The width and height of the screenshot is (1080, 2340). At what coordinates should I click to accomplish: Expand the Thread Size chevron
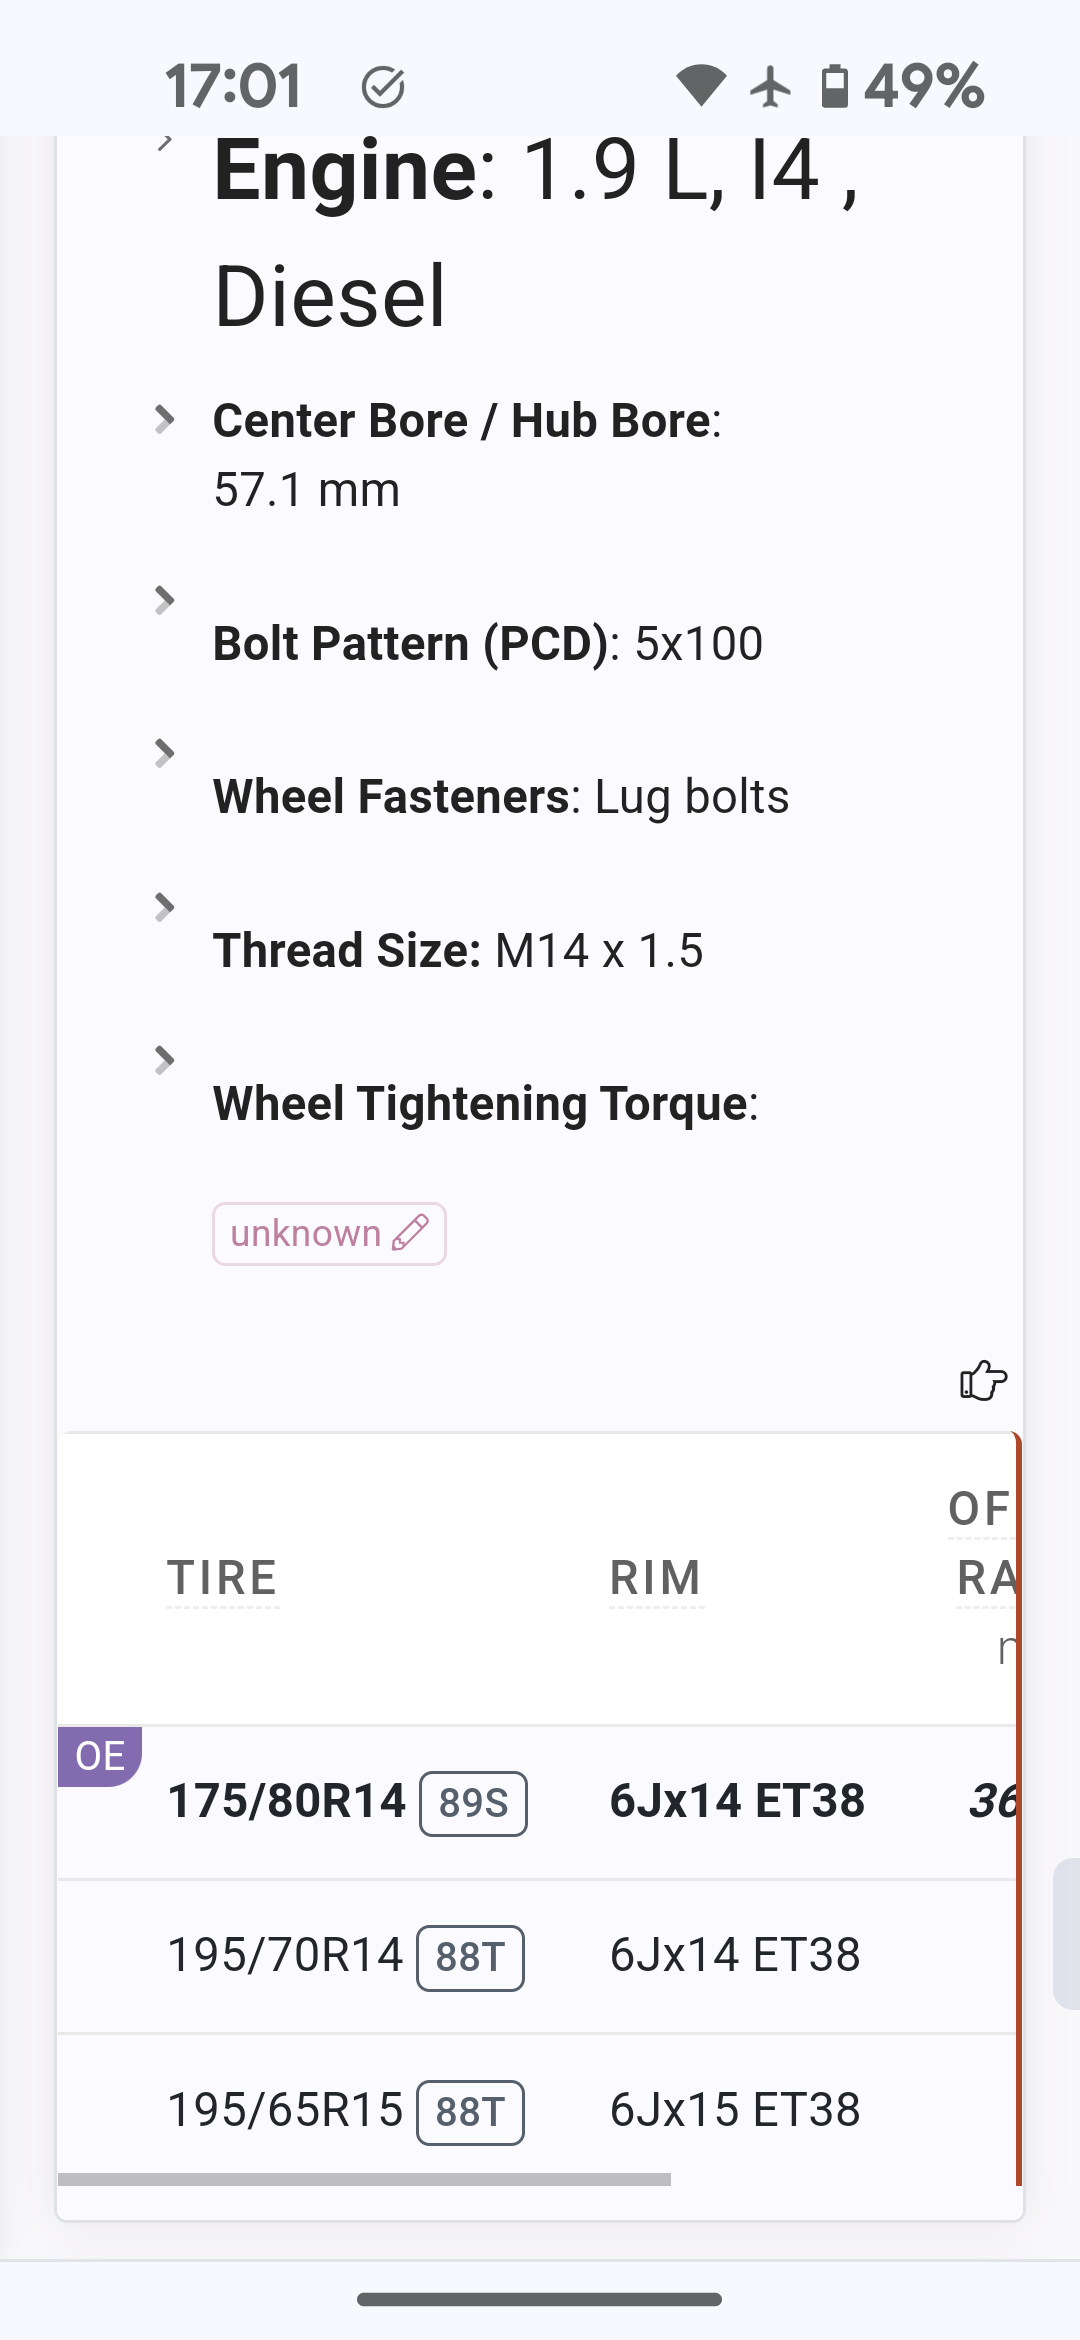165,907
